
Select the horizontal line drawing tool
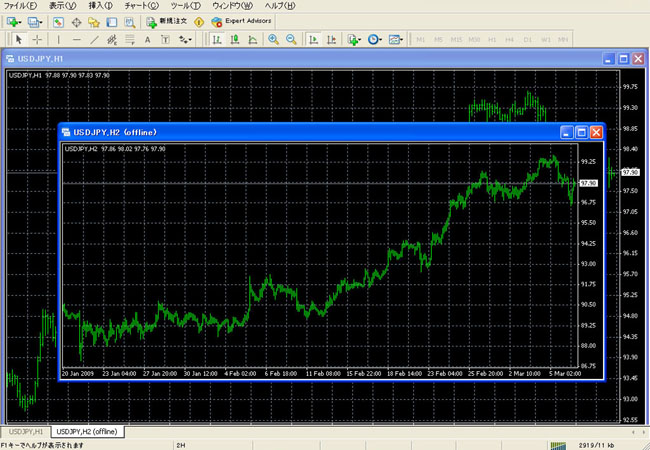[x=76, y=39]
